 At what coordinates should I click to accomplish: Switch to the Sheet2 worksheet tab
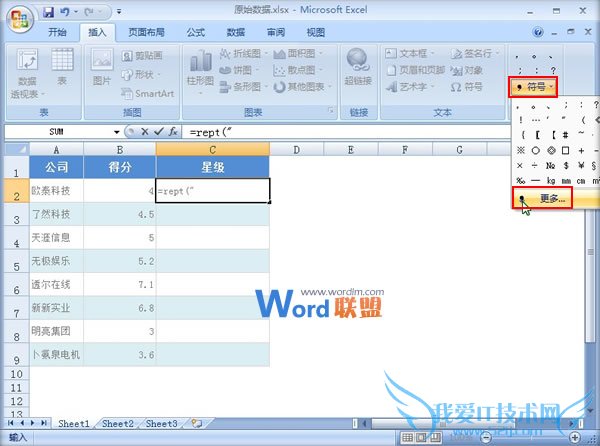coord(117,423)
